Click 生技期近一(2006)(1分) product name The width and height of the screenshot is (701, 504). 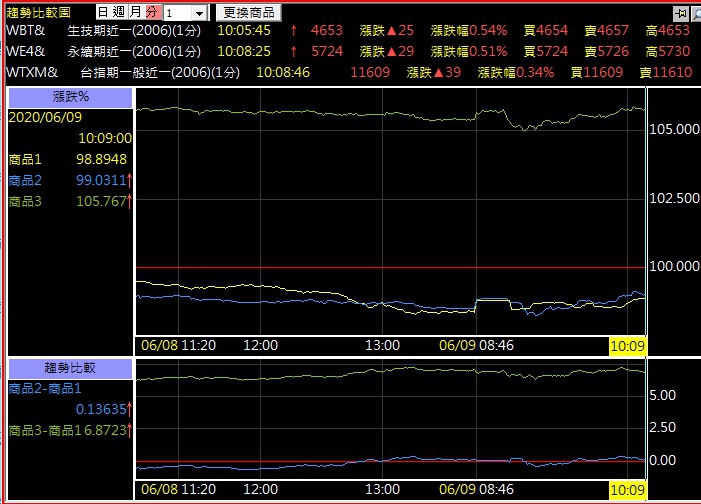click(x=134, y=30)
